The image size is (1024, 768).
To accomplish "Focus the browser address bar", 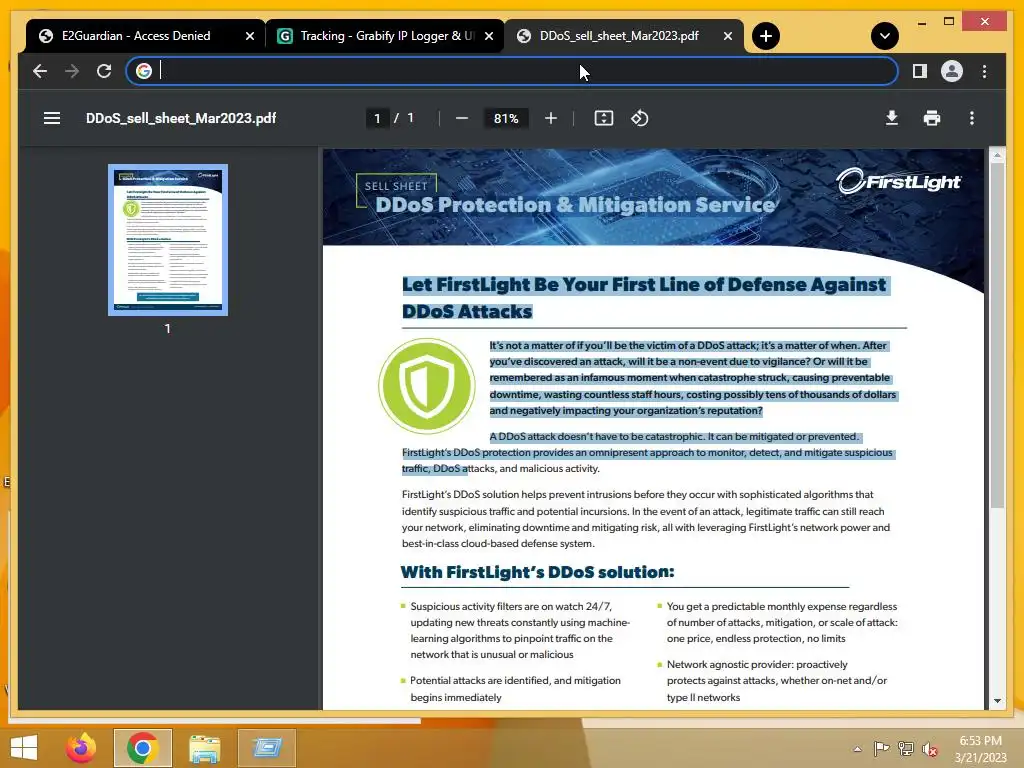I will click(512, 71).
